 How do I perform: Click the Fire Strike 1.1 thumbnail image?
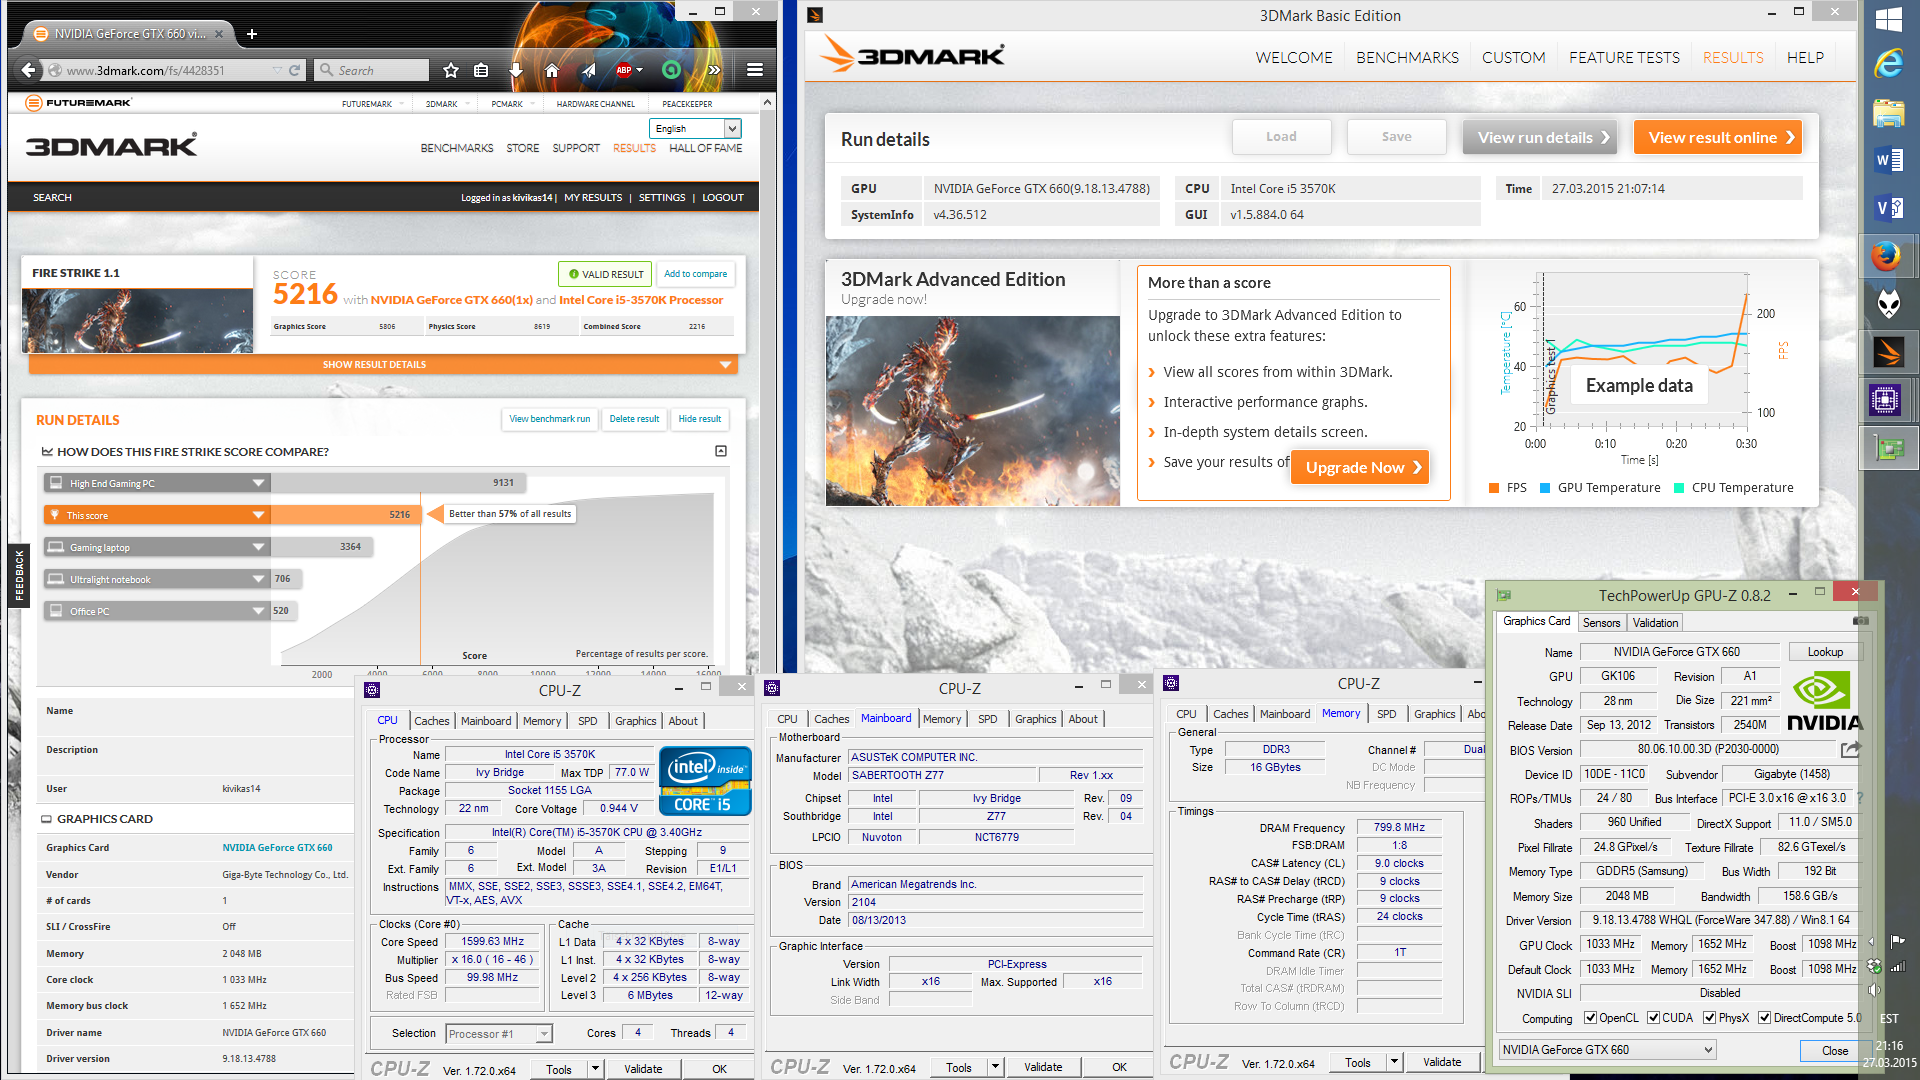click(x=137, y=320)
